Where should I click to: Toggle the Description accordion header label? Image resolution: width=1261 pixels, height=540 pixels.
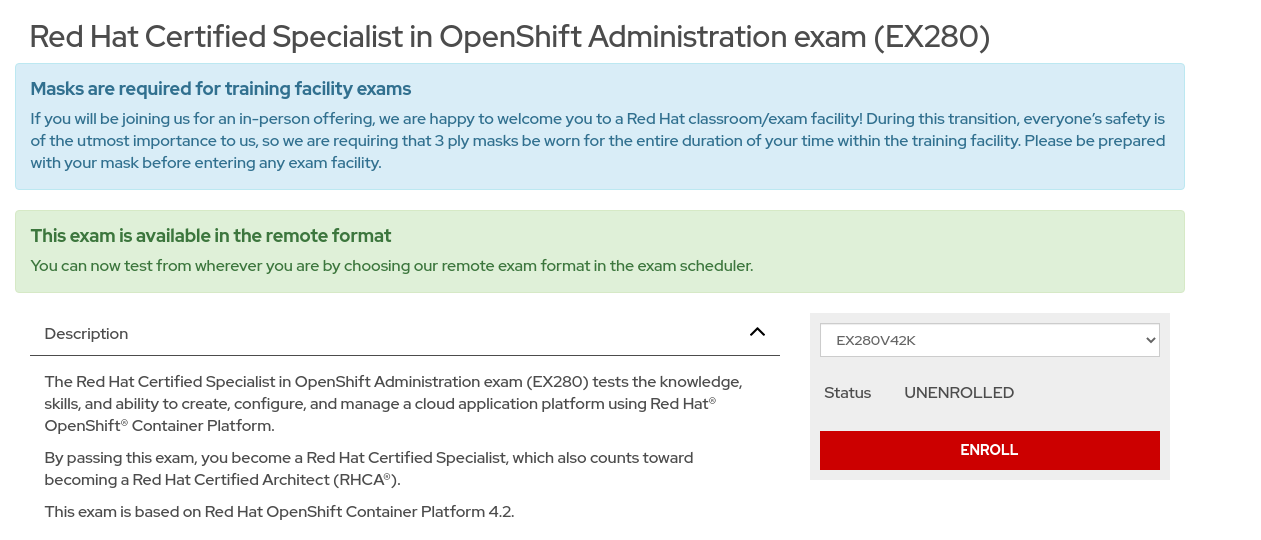pos(86,334)
